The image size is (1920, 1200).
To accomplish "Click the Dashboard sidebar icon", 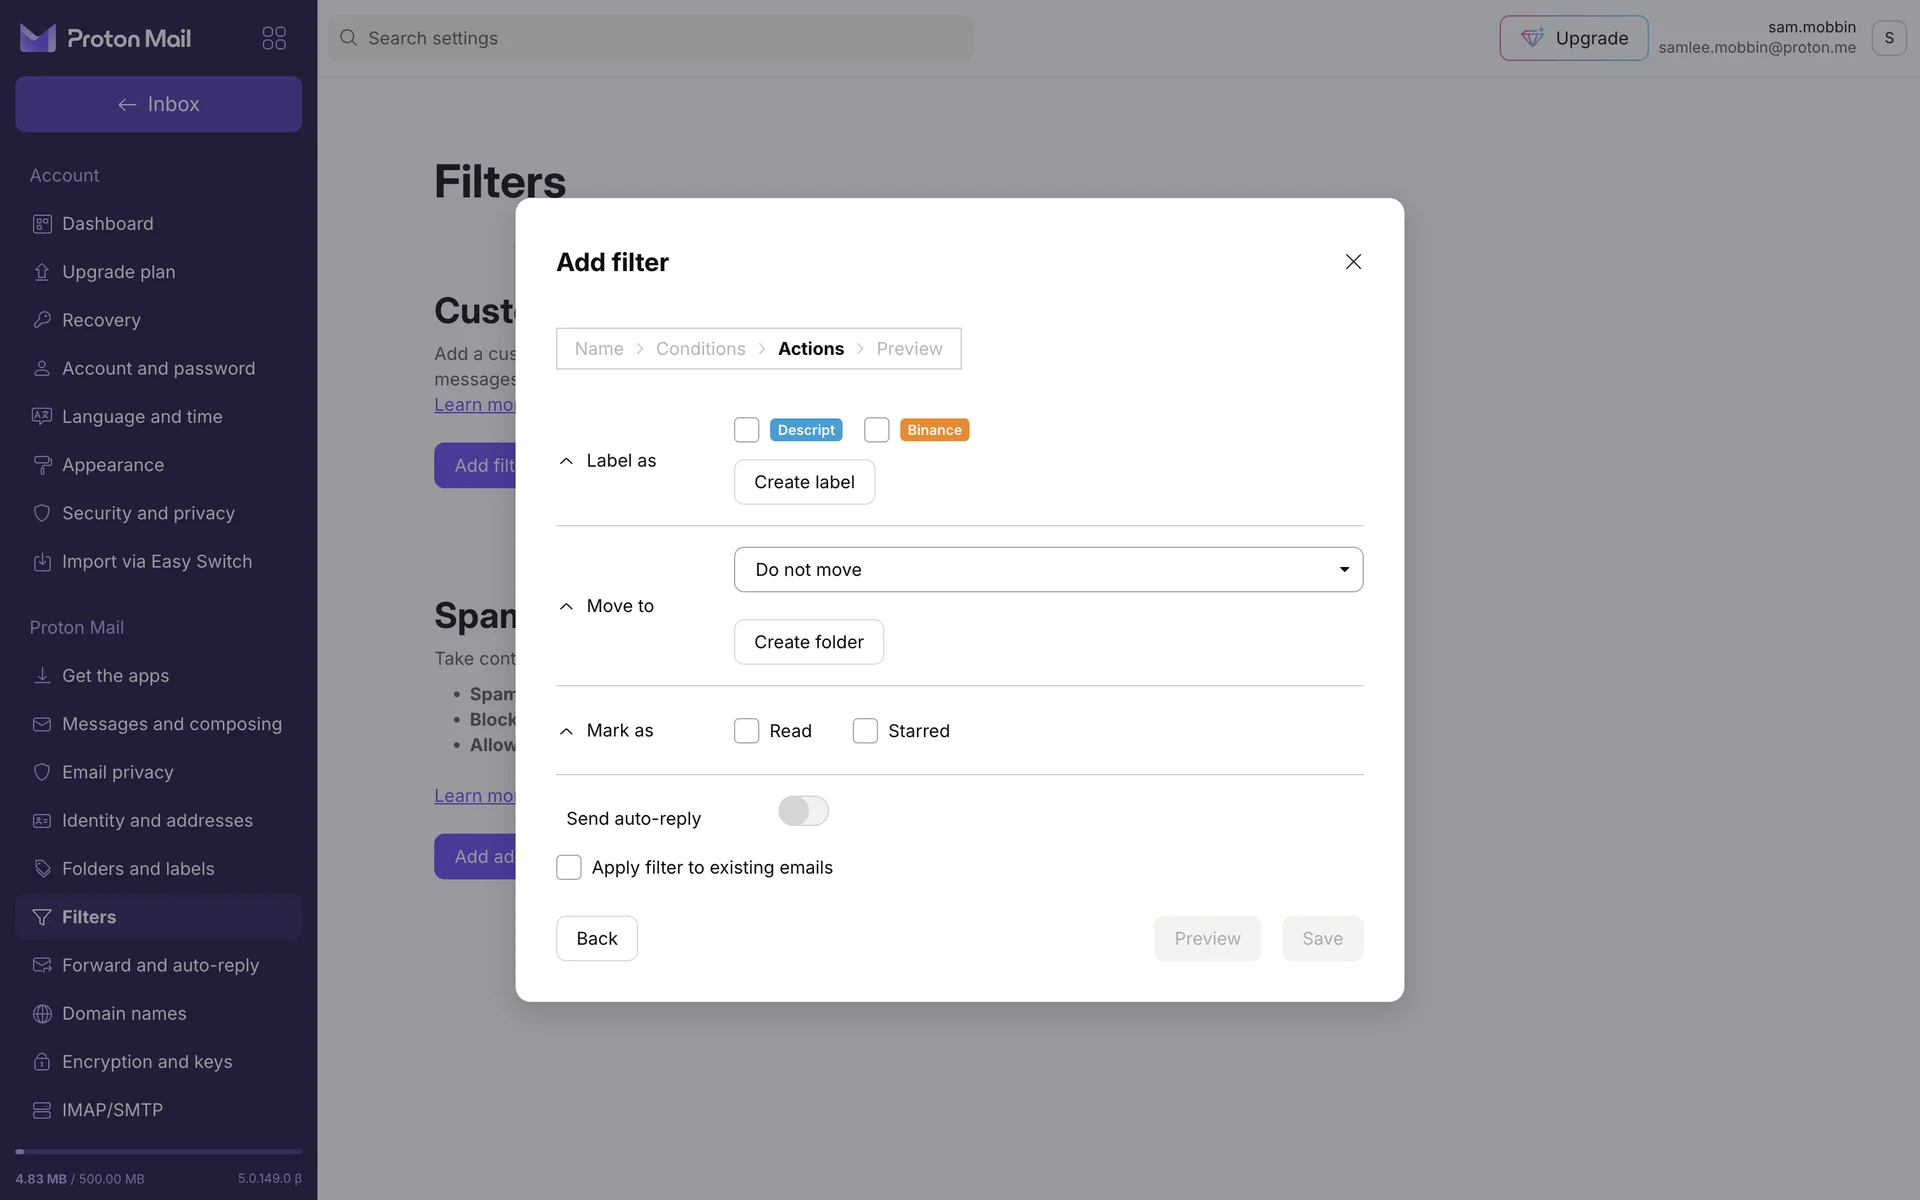I will pos(42,224).
